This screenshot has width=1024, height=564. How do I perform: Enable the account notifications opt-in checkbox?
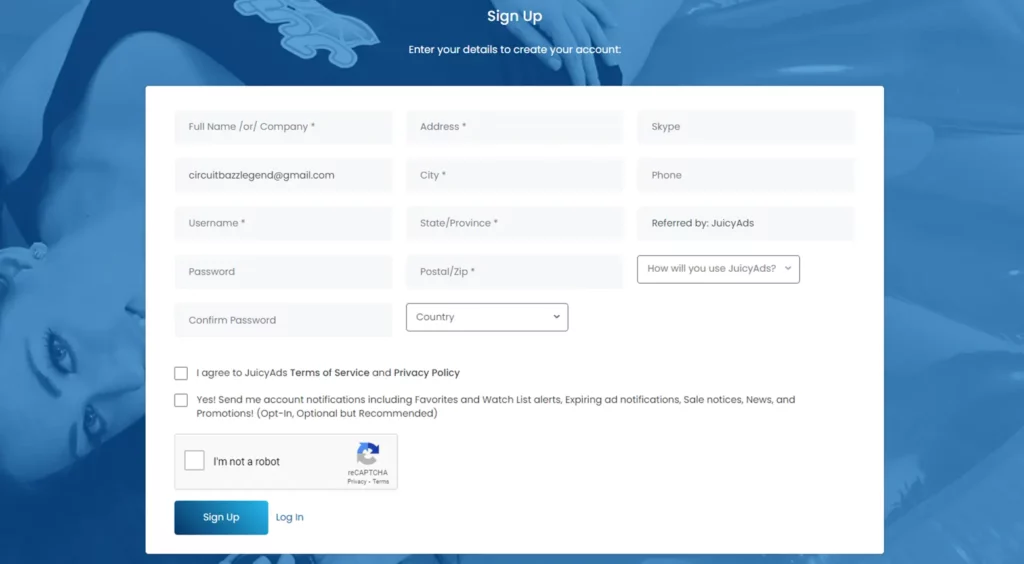(181, 400)
